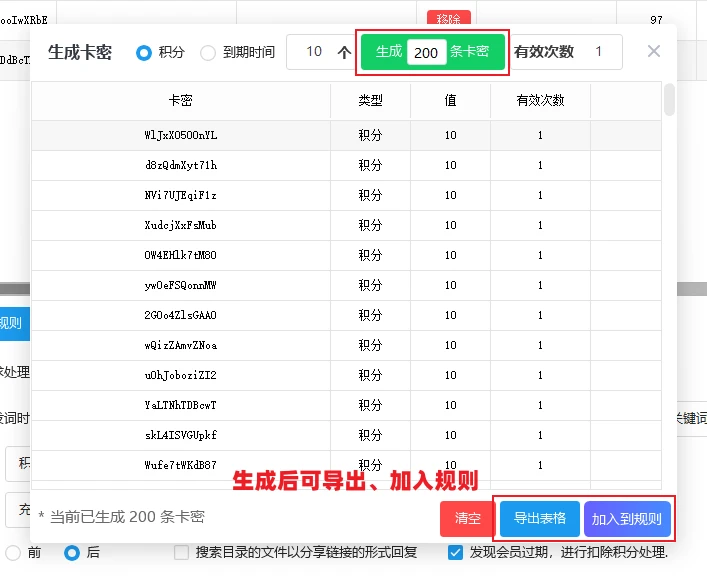Click the points value field showing 10
This screenshot has height=579, width=707.
pos(314,52)
